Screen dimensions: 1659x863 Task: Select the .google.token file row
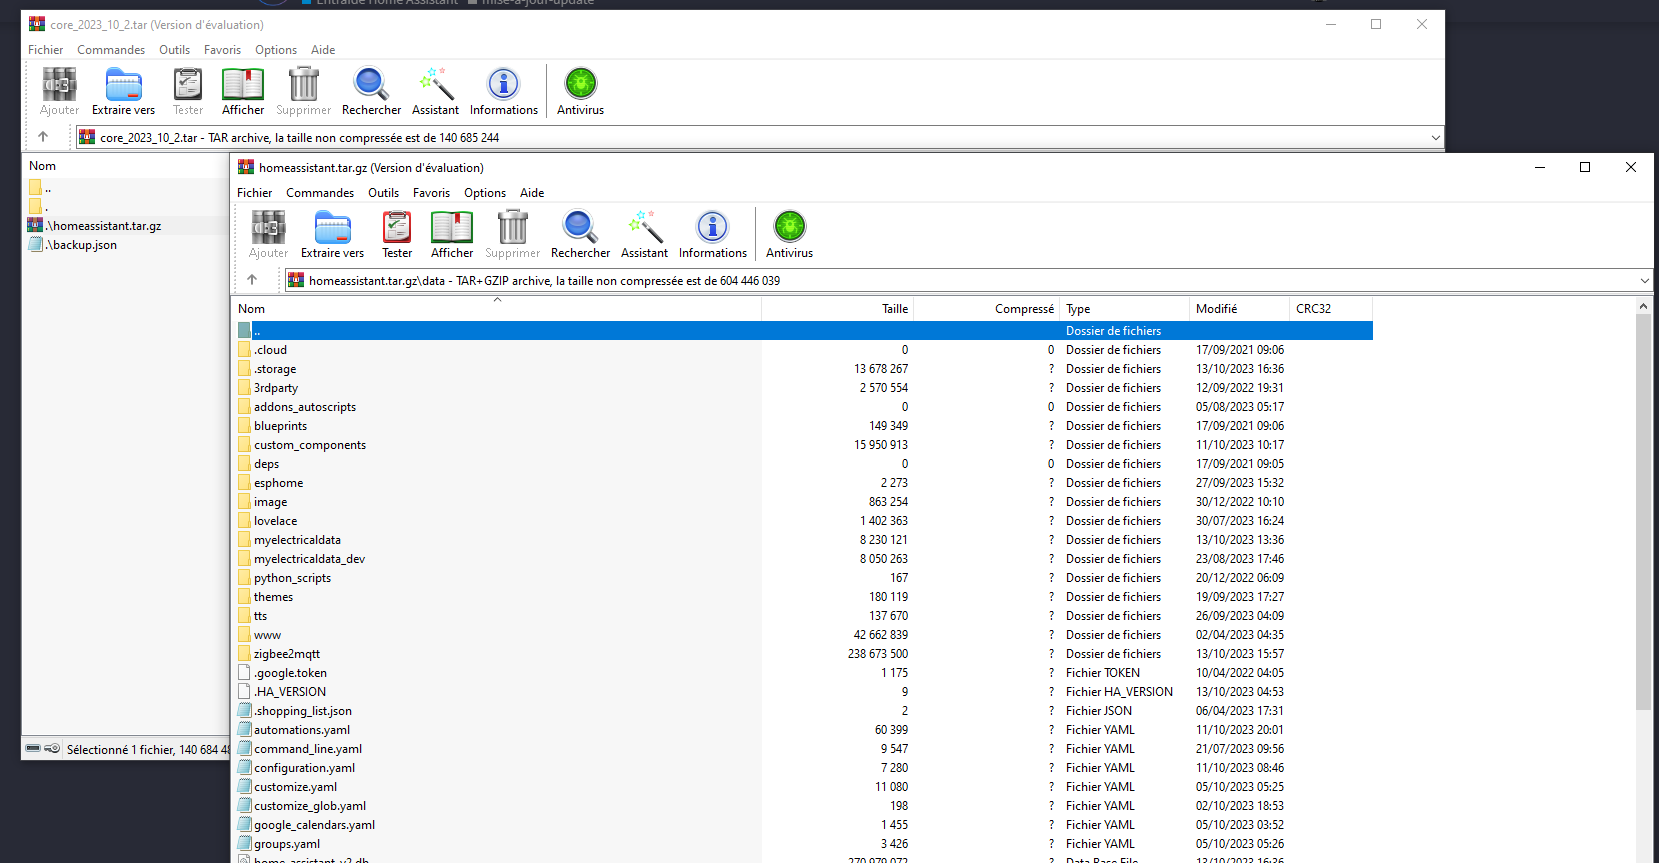click(804, 673)
